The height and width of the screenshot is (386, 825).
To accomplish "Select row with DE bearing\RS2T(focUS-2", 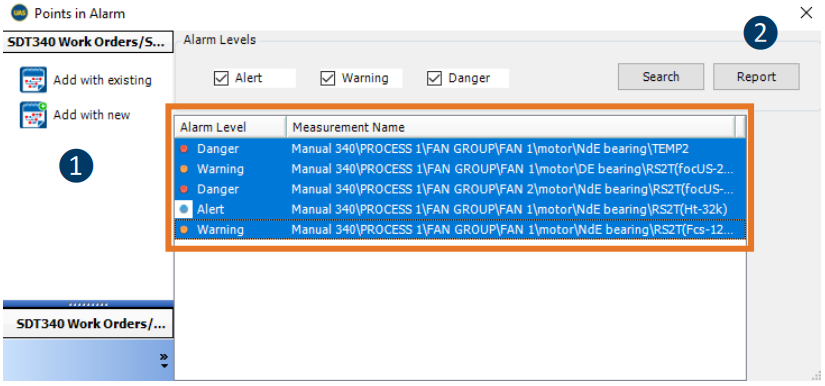I will [x=460, y=169].
